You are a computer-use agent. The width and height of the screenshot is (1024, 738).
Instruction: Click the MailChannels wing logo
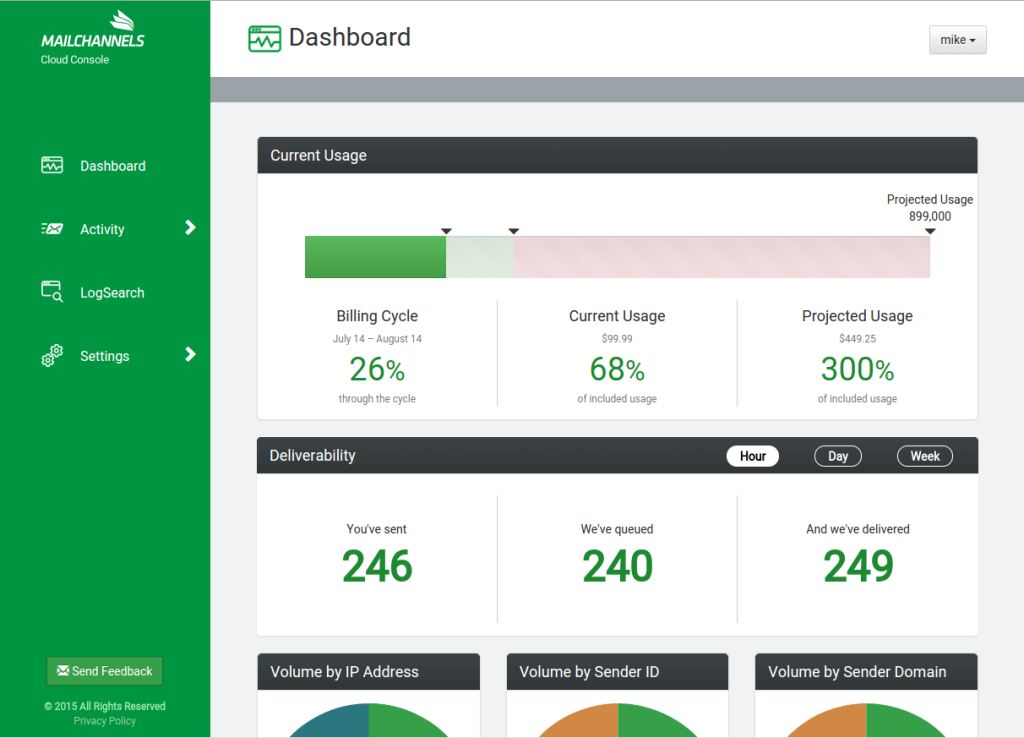point(122,20)
